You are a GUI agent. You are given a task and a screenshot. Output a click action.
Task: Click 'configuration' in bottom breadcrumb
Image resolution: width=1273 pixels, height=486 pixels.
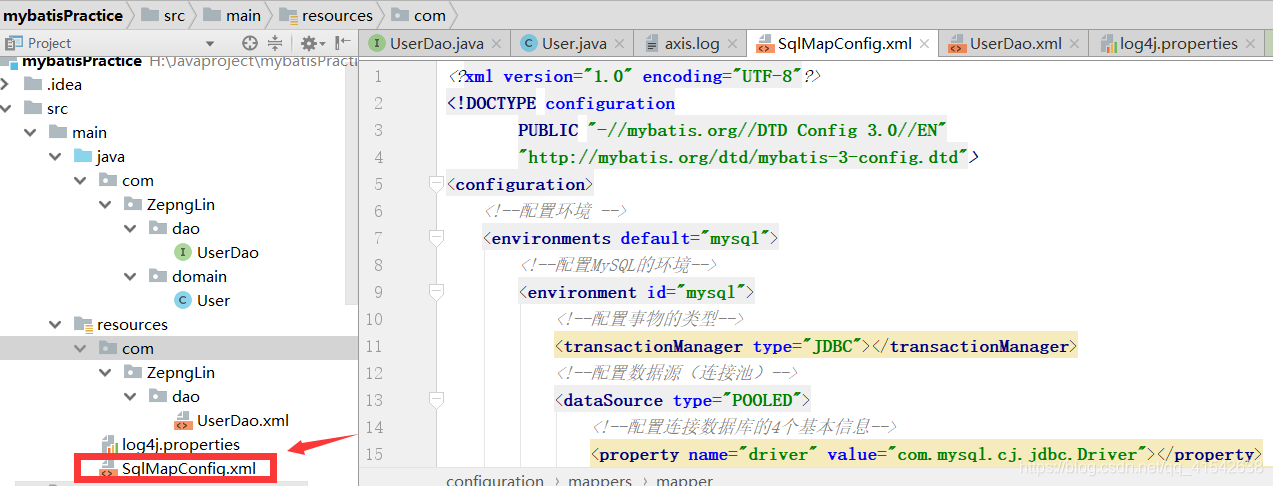pyautogui.click(x=496, y=480)
